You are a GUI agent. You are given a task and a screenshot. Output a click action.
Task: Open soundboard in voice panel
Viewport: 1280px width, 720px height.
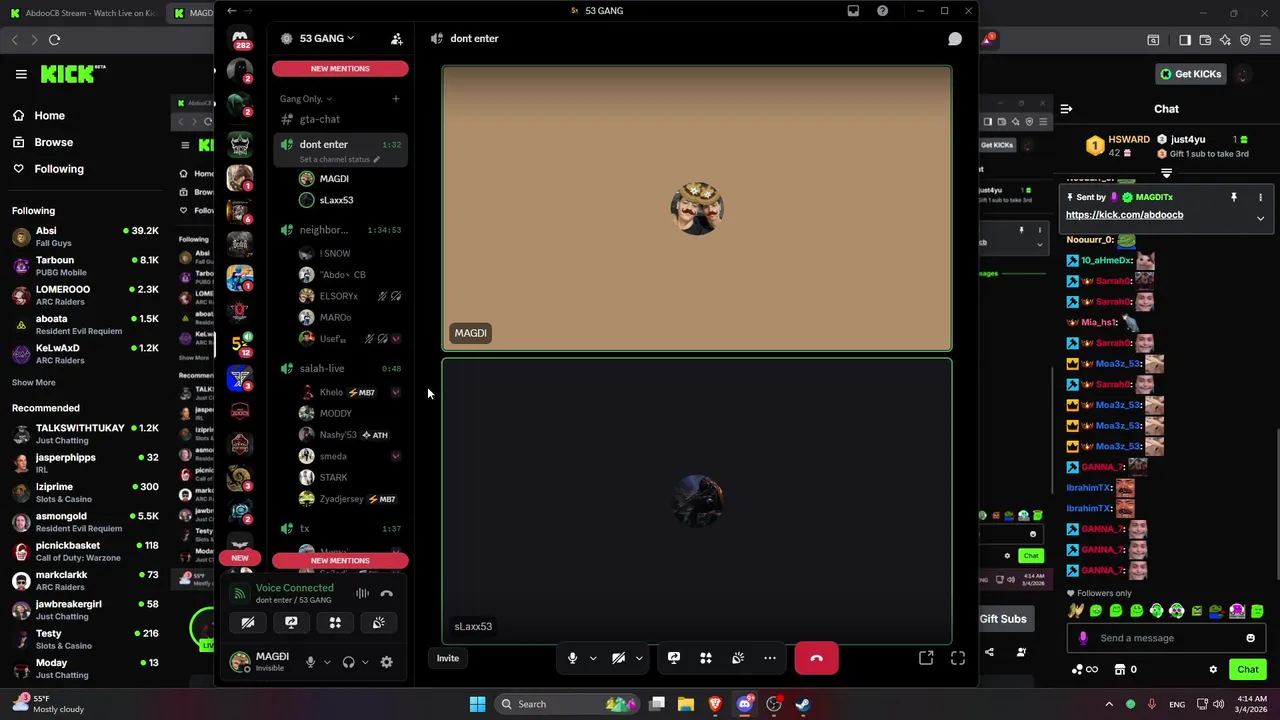pyautogui.click(x=379, y=623)
